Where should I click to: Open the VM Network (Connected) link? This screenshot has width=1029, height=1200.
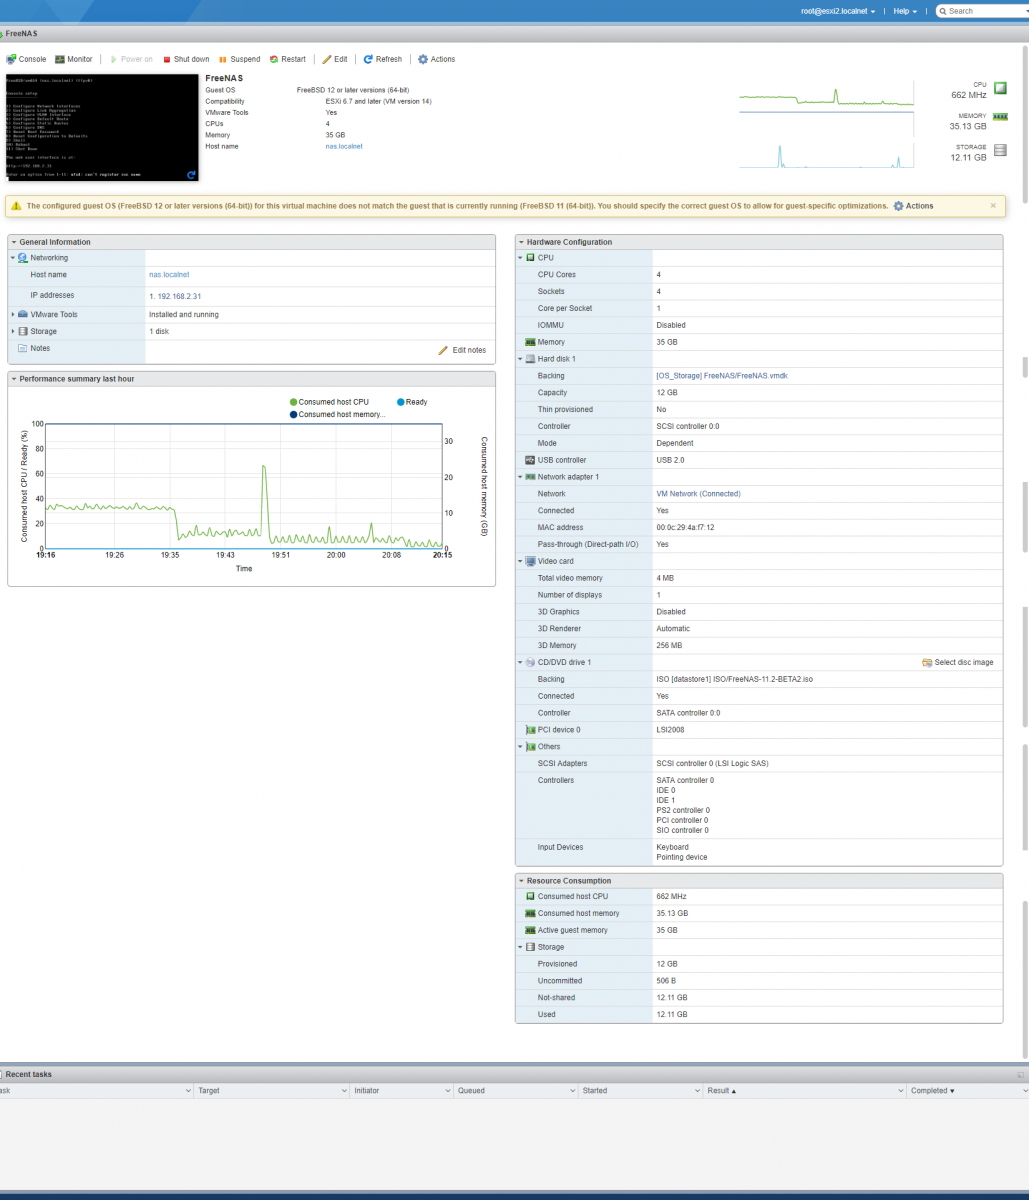pos(699,494)
